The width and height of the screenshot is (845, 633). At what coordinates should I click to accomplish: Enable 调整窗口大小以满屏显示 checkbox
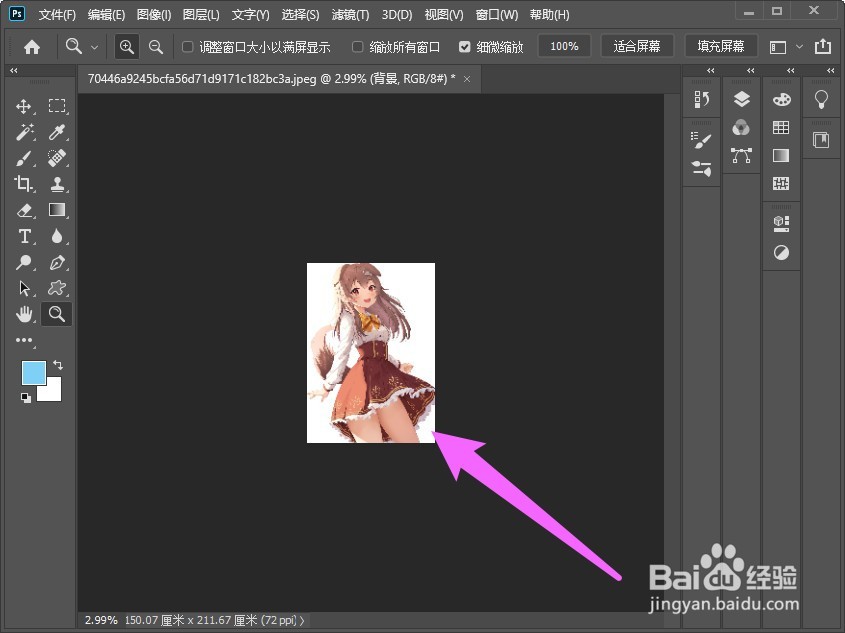click(188, 47)
